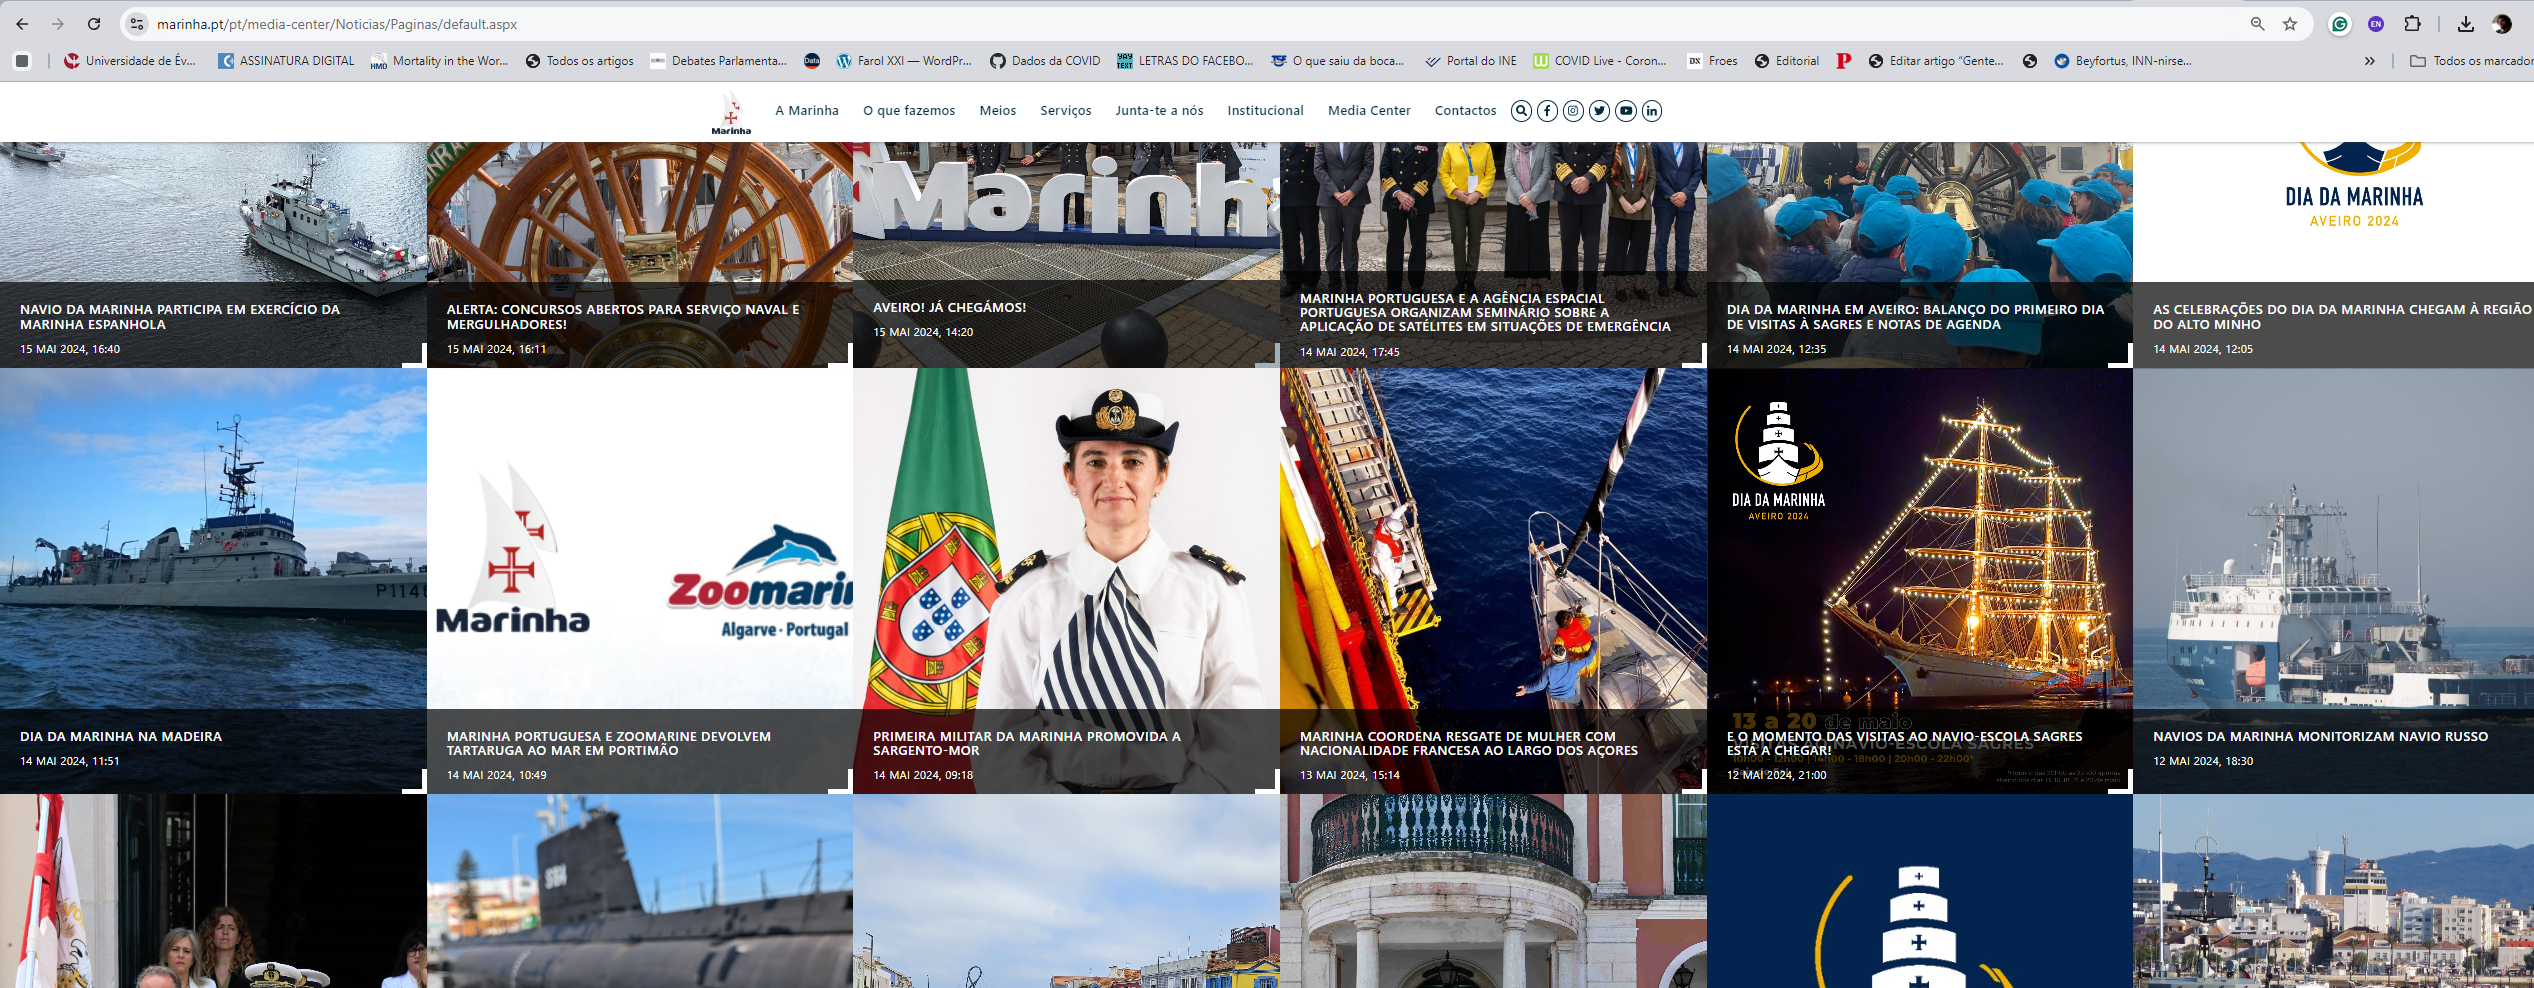
Task: Click the Marinha search icon
Action: [1521, 111]
